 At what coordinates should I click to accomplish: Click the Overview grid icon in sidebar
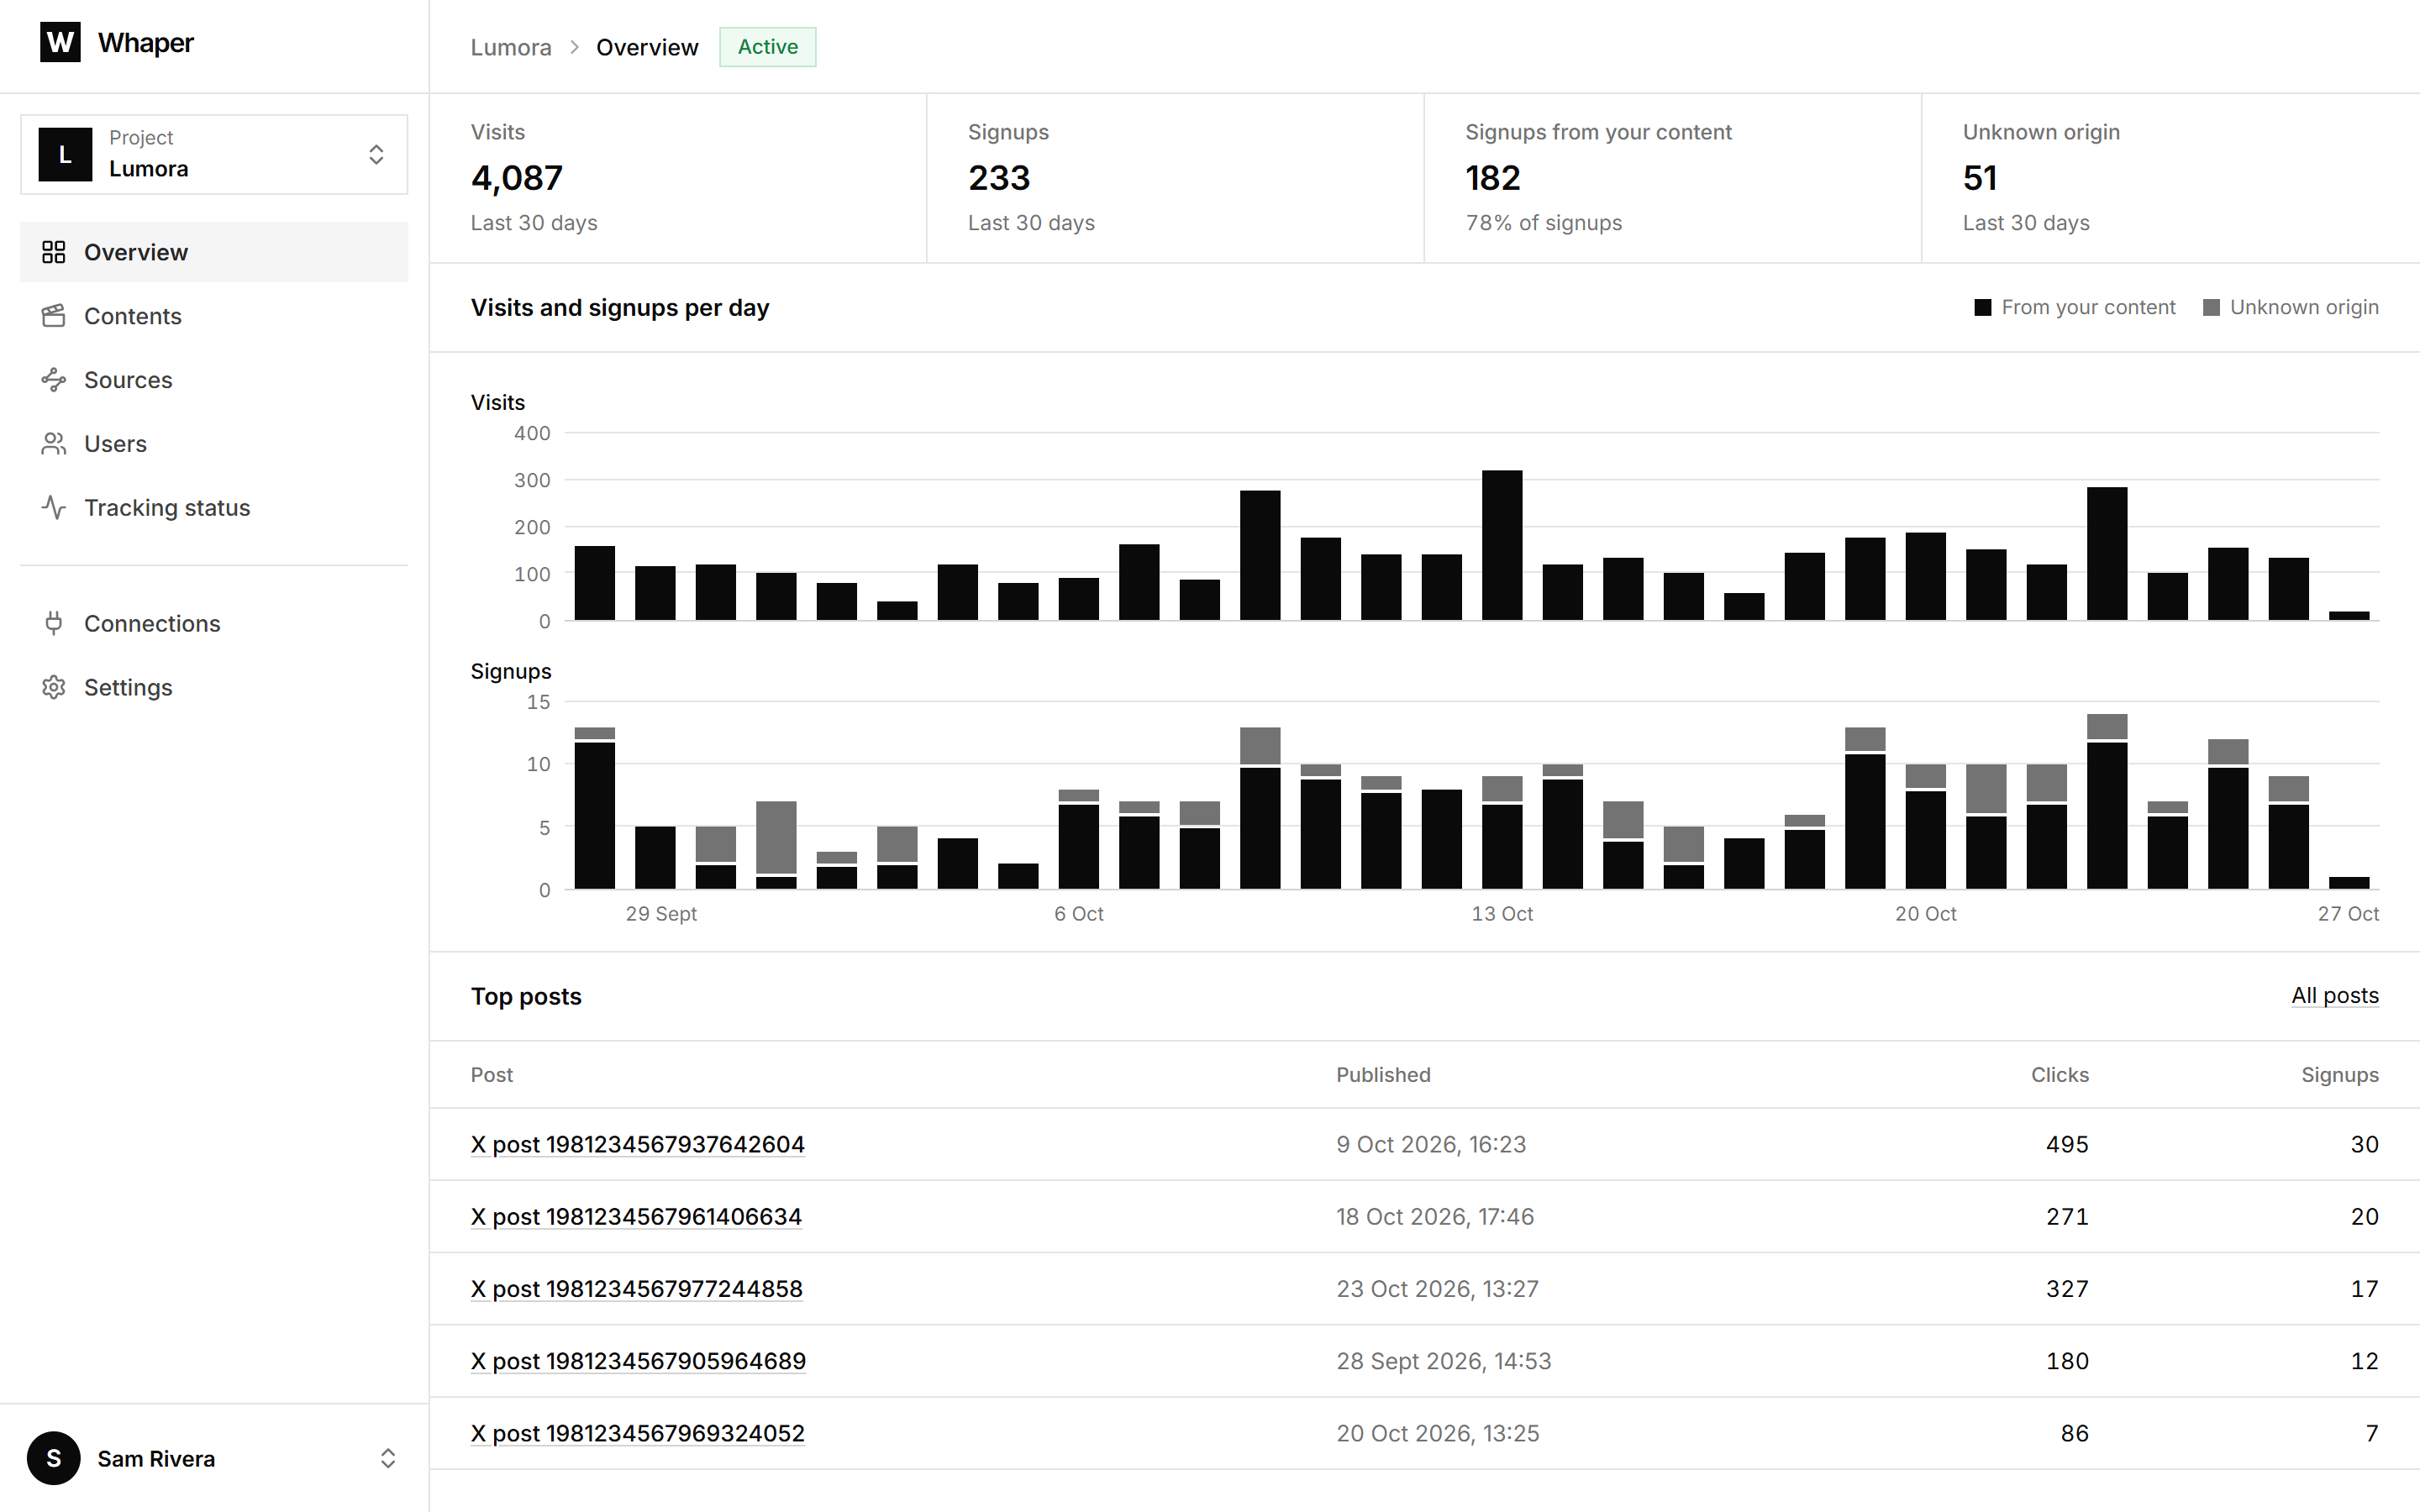pos(54,252)
